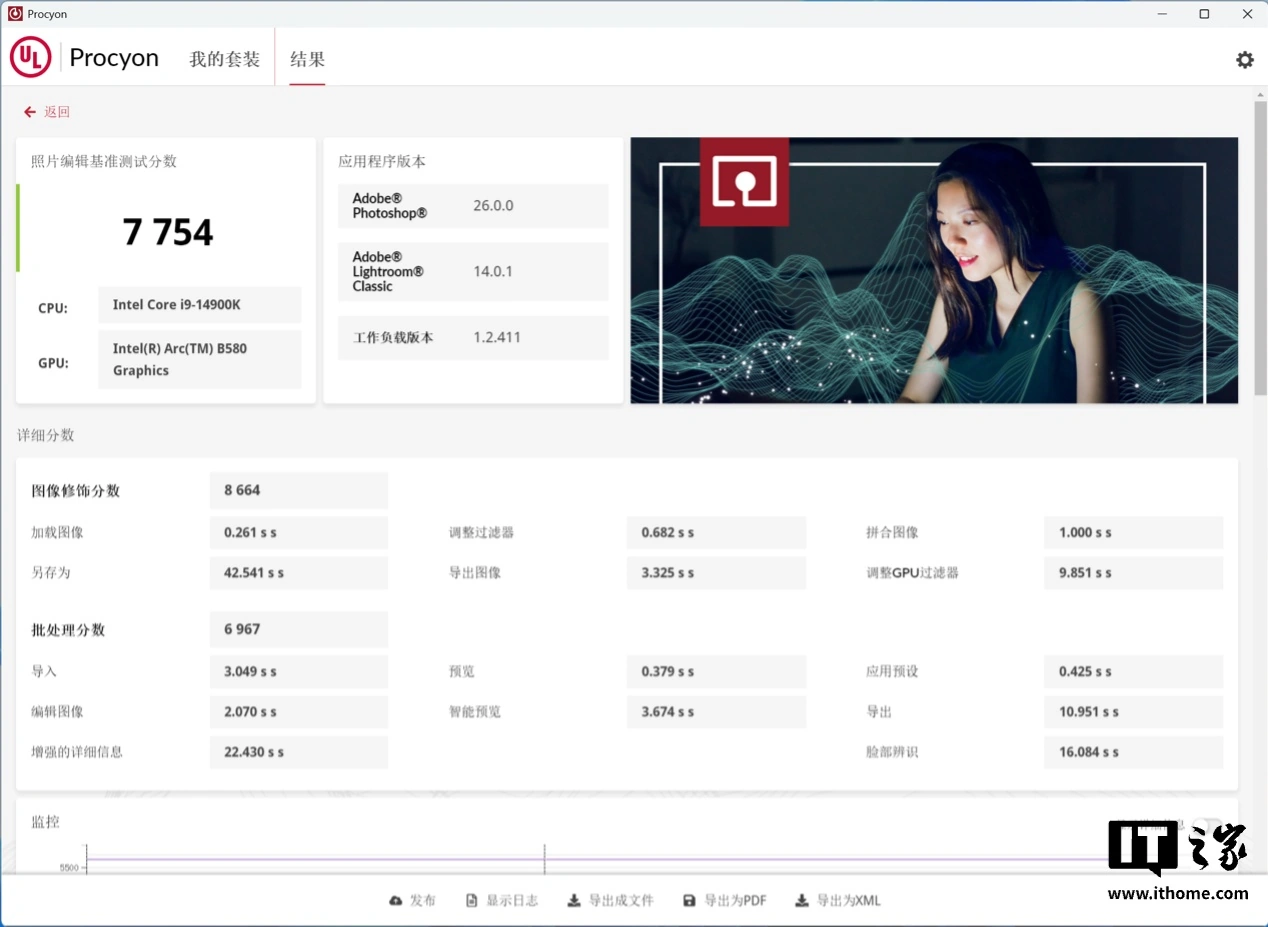
Task: Open settings via the gear icon
Action: [1244, 60]
